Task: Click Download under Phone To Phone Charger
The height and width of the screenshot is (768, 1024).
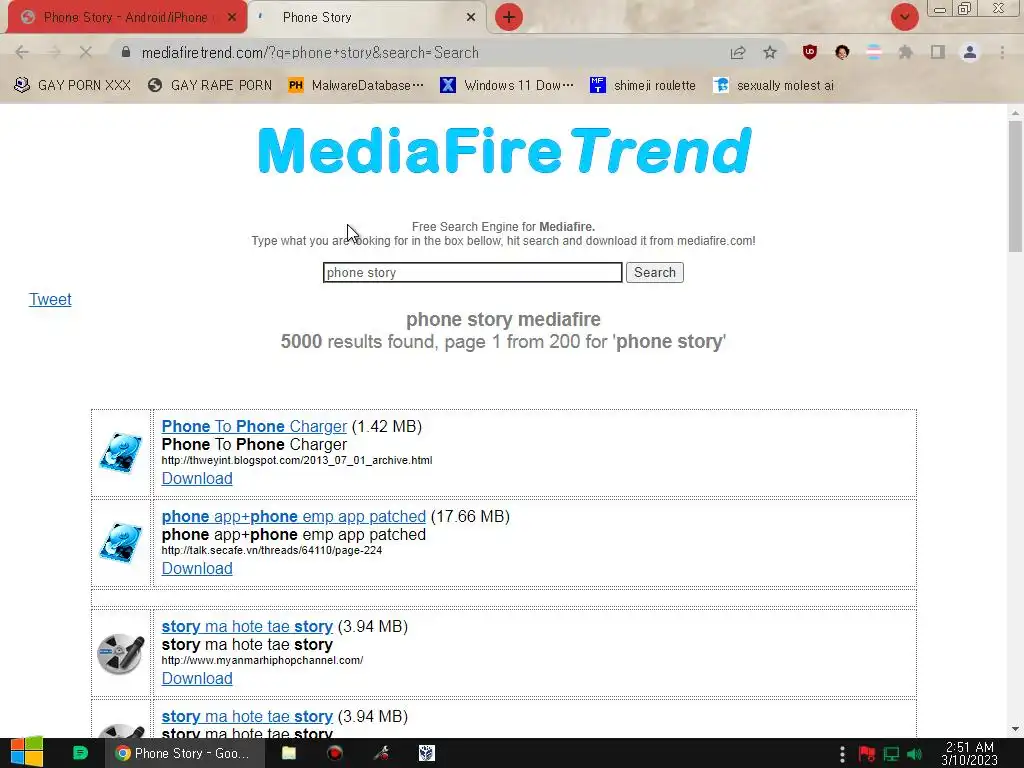Action: [x=197, y=479]
